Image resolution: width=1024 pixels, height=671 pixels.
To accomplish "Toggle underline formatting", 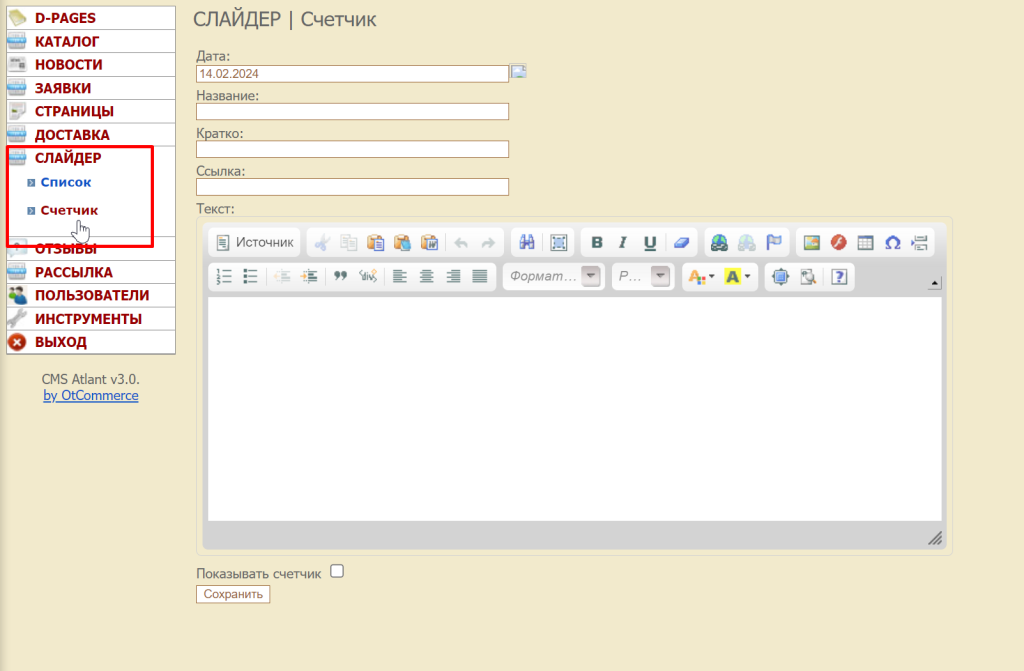I will click(650, 243).
